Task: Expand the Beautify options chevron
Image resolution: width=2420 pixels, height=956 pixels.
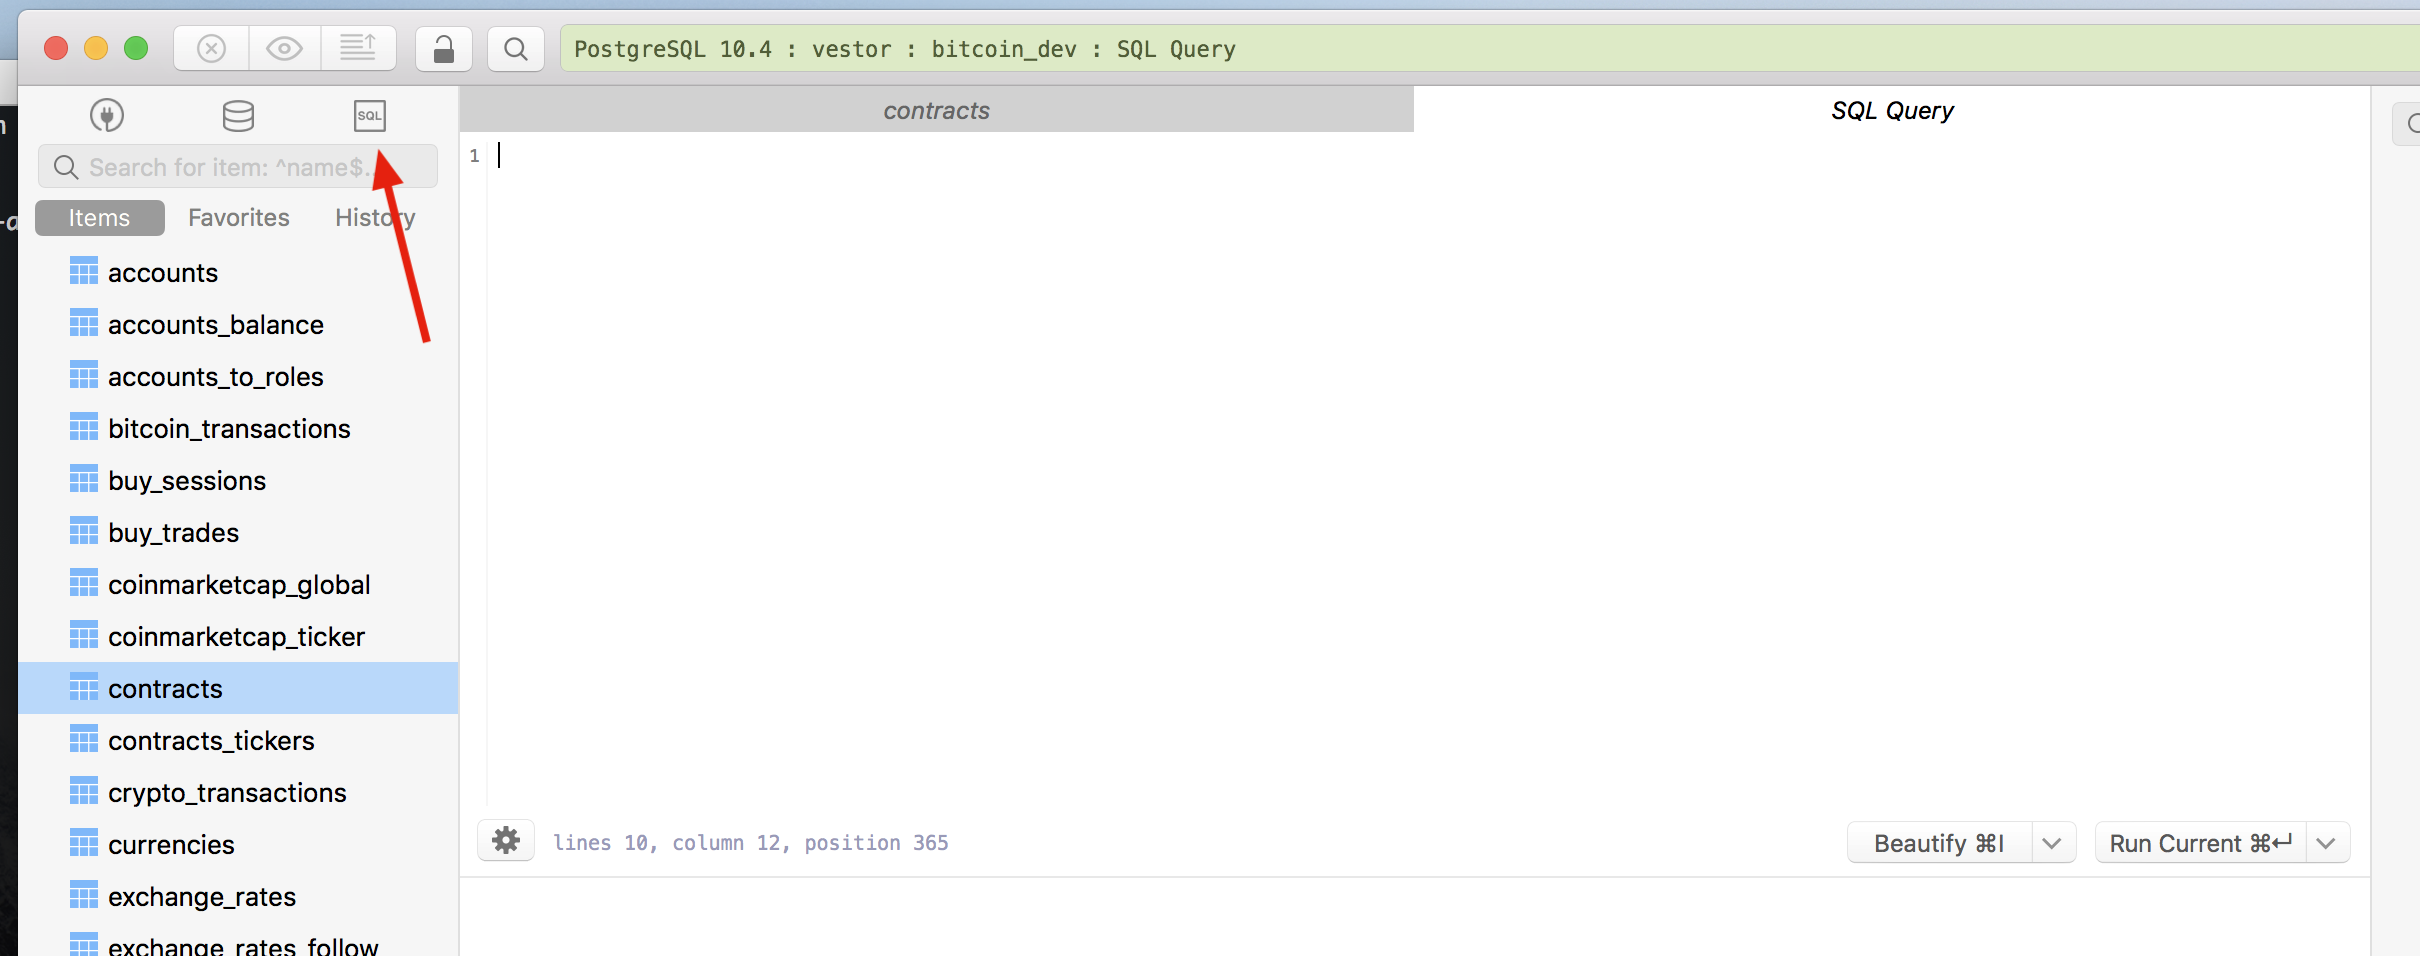Action: click(x=2053, y=842)
